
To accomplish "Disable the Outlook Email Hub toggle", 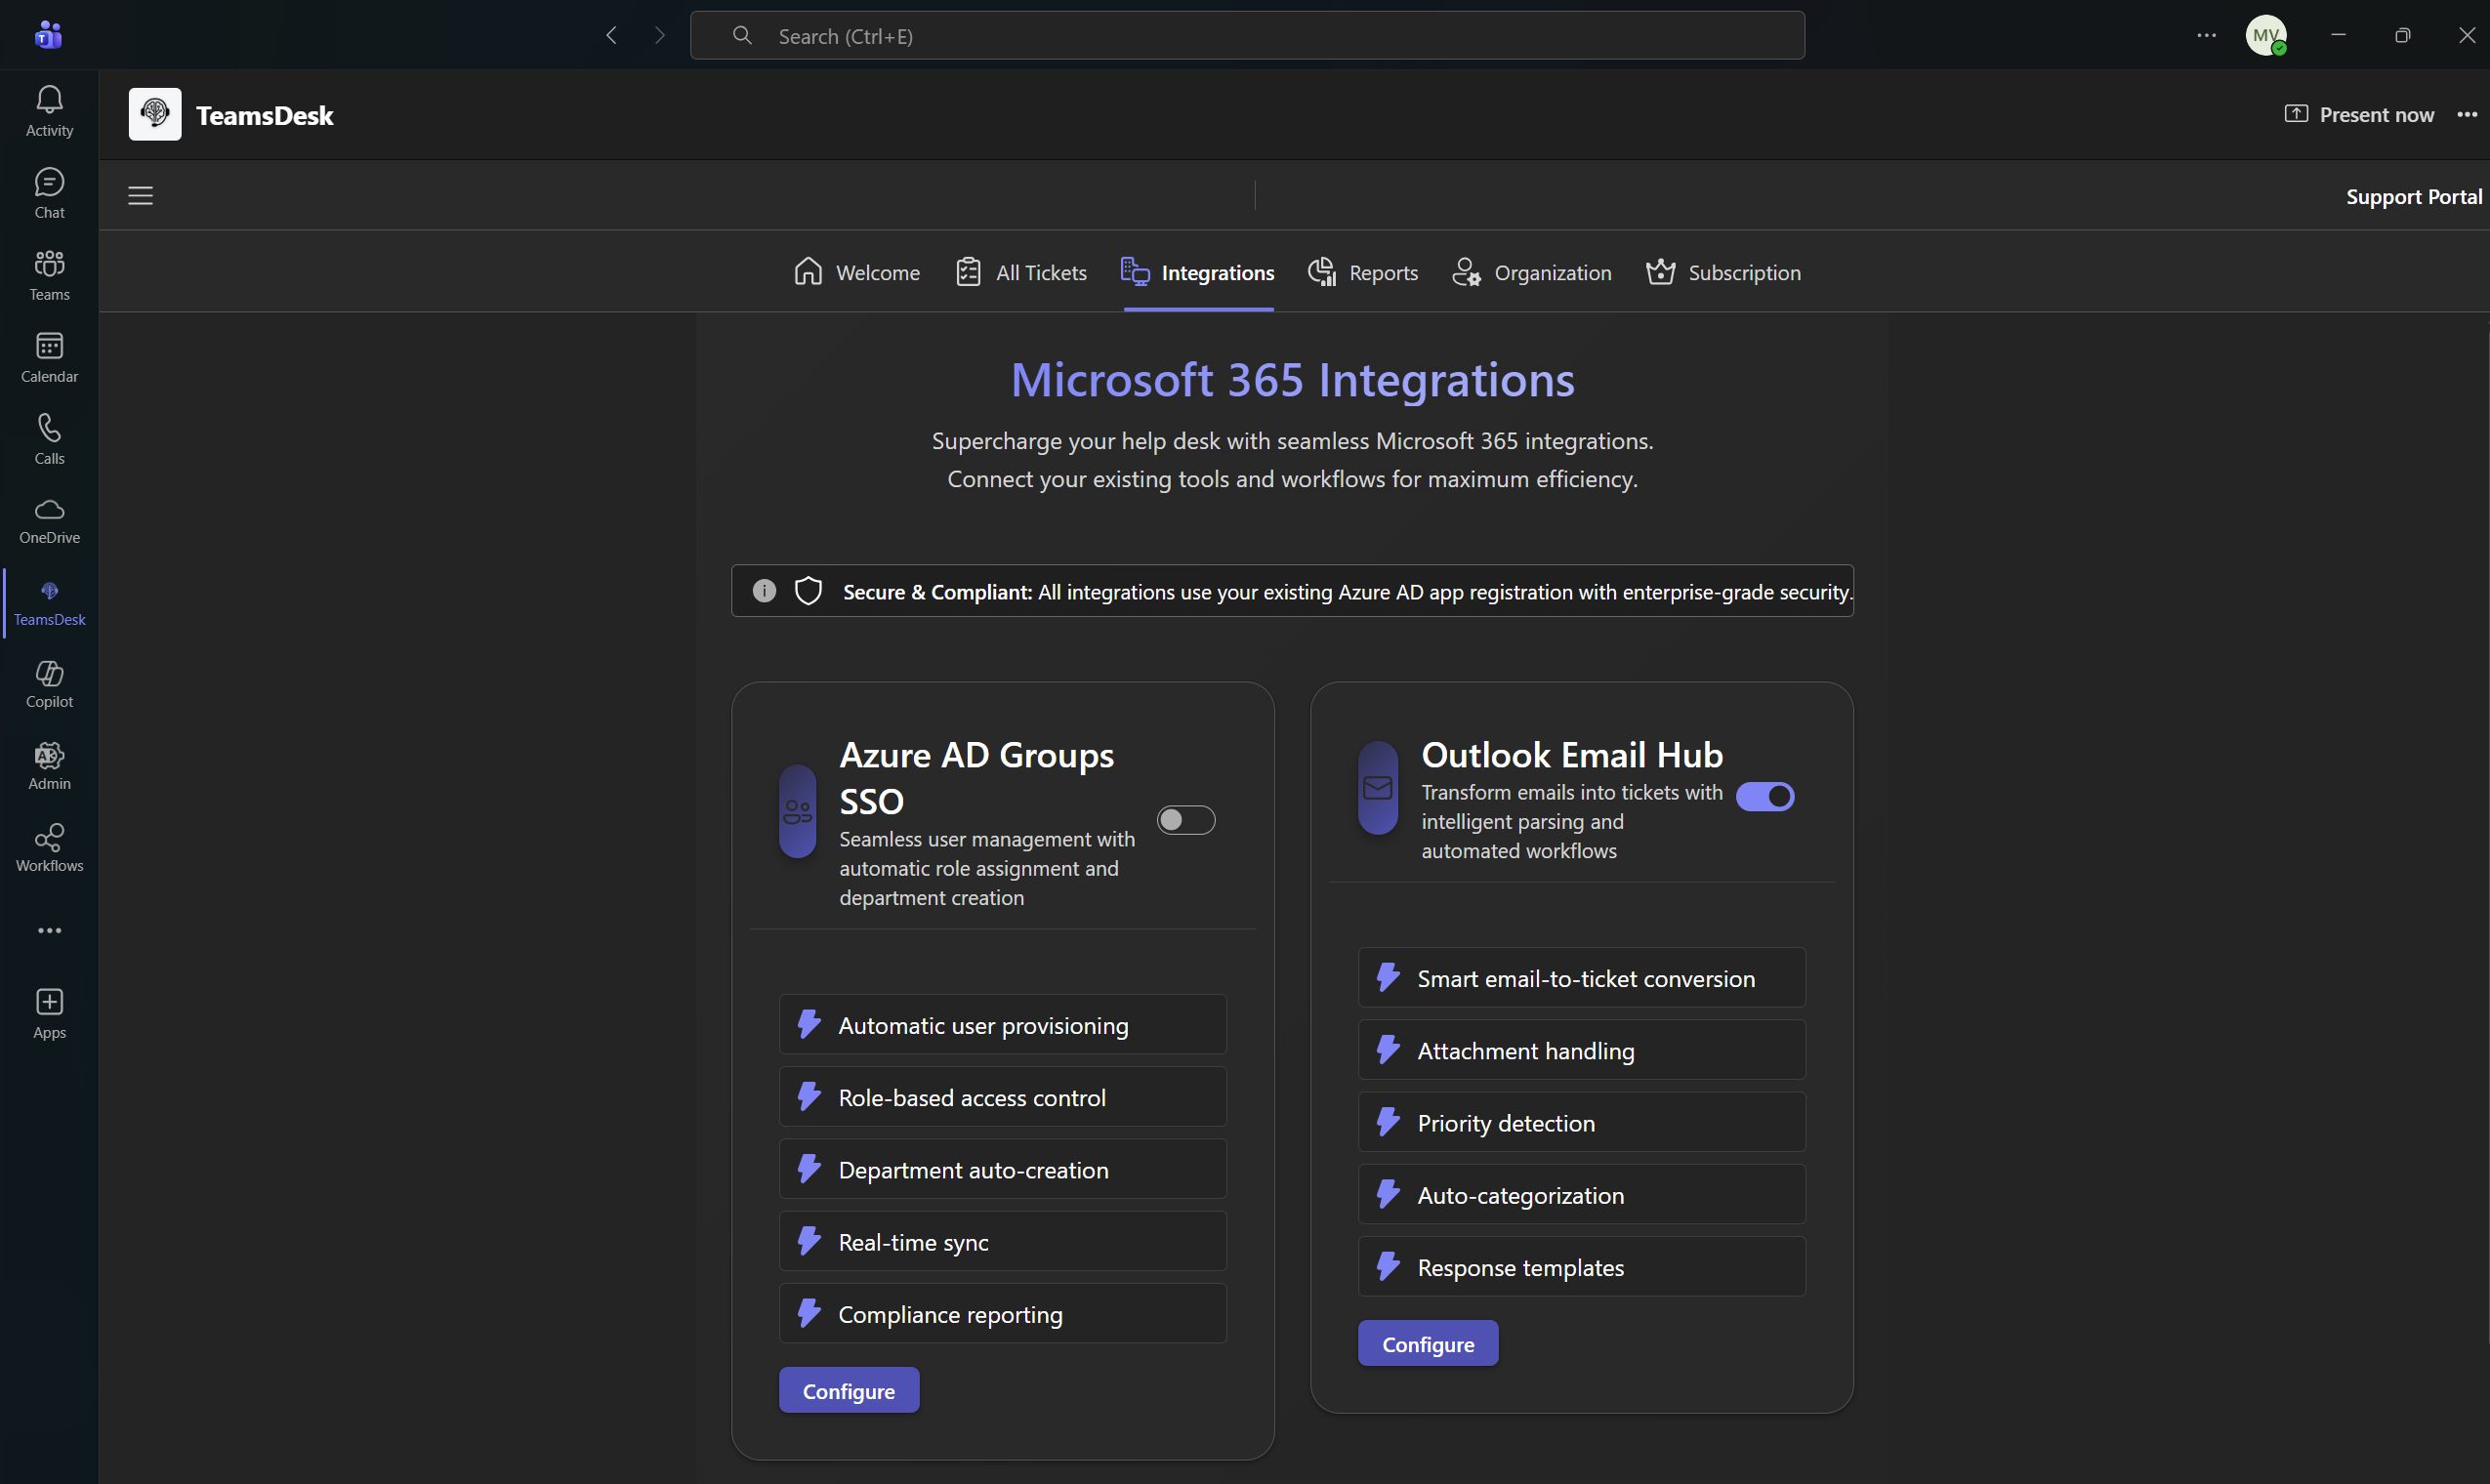I will 1765,796.
